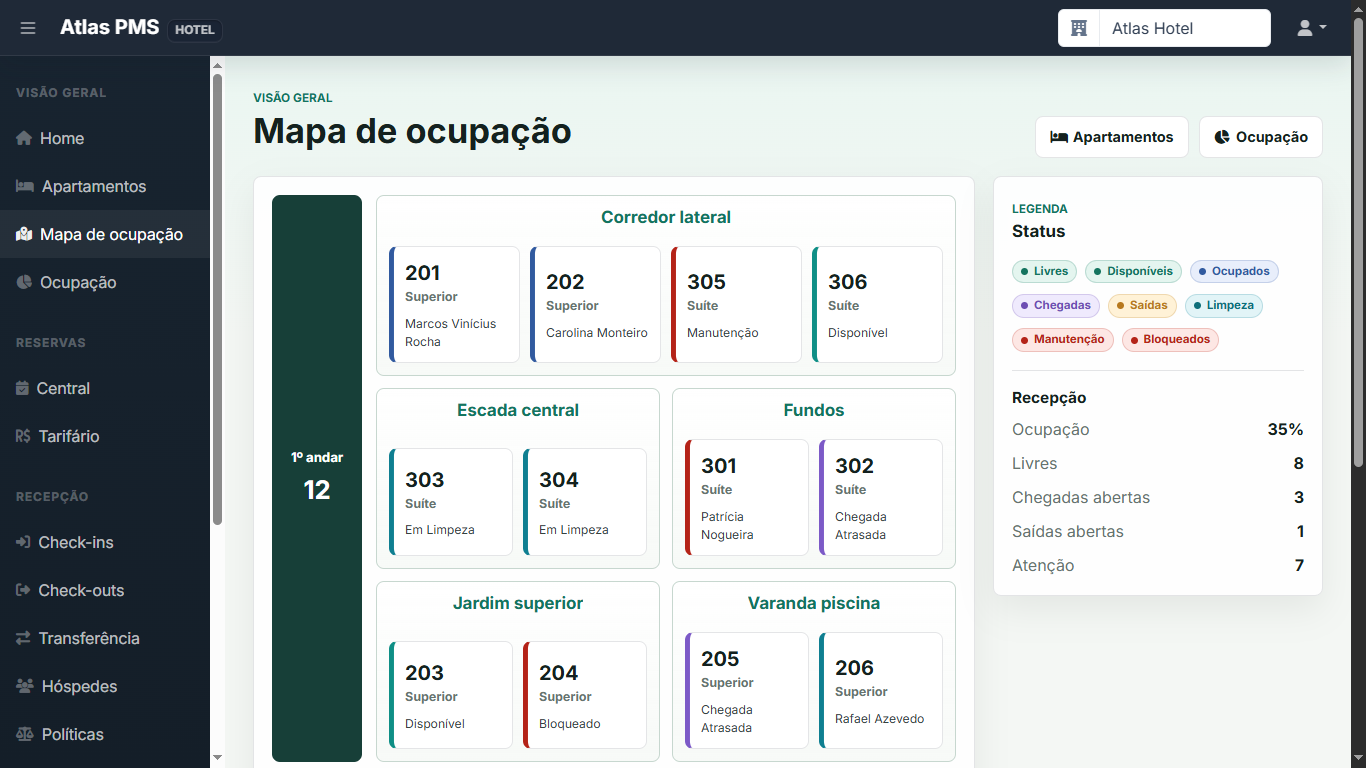
Task: Open room 305 Manutenção card
Action: (736, 304)
